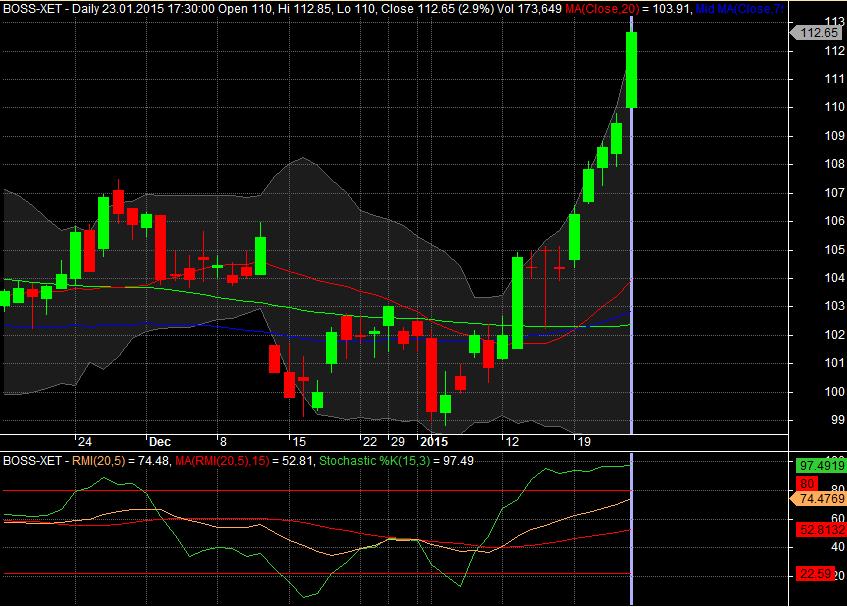Click the 112.65 last price tag
This screenshot has height=607, width=847.
[816, 33]
